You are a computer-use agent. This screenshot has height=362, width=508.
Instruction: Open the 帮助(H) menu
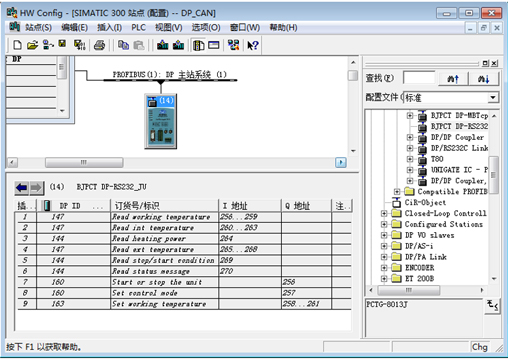pyautogui.click(x=283, y=27)
